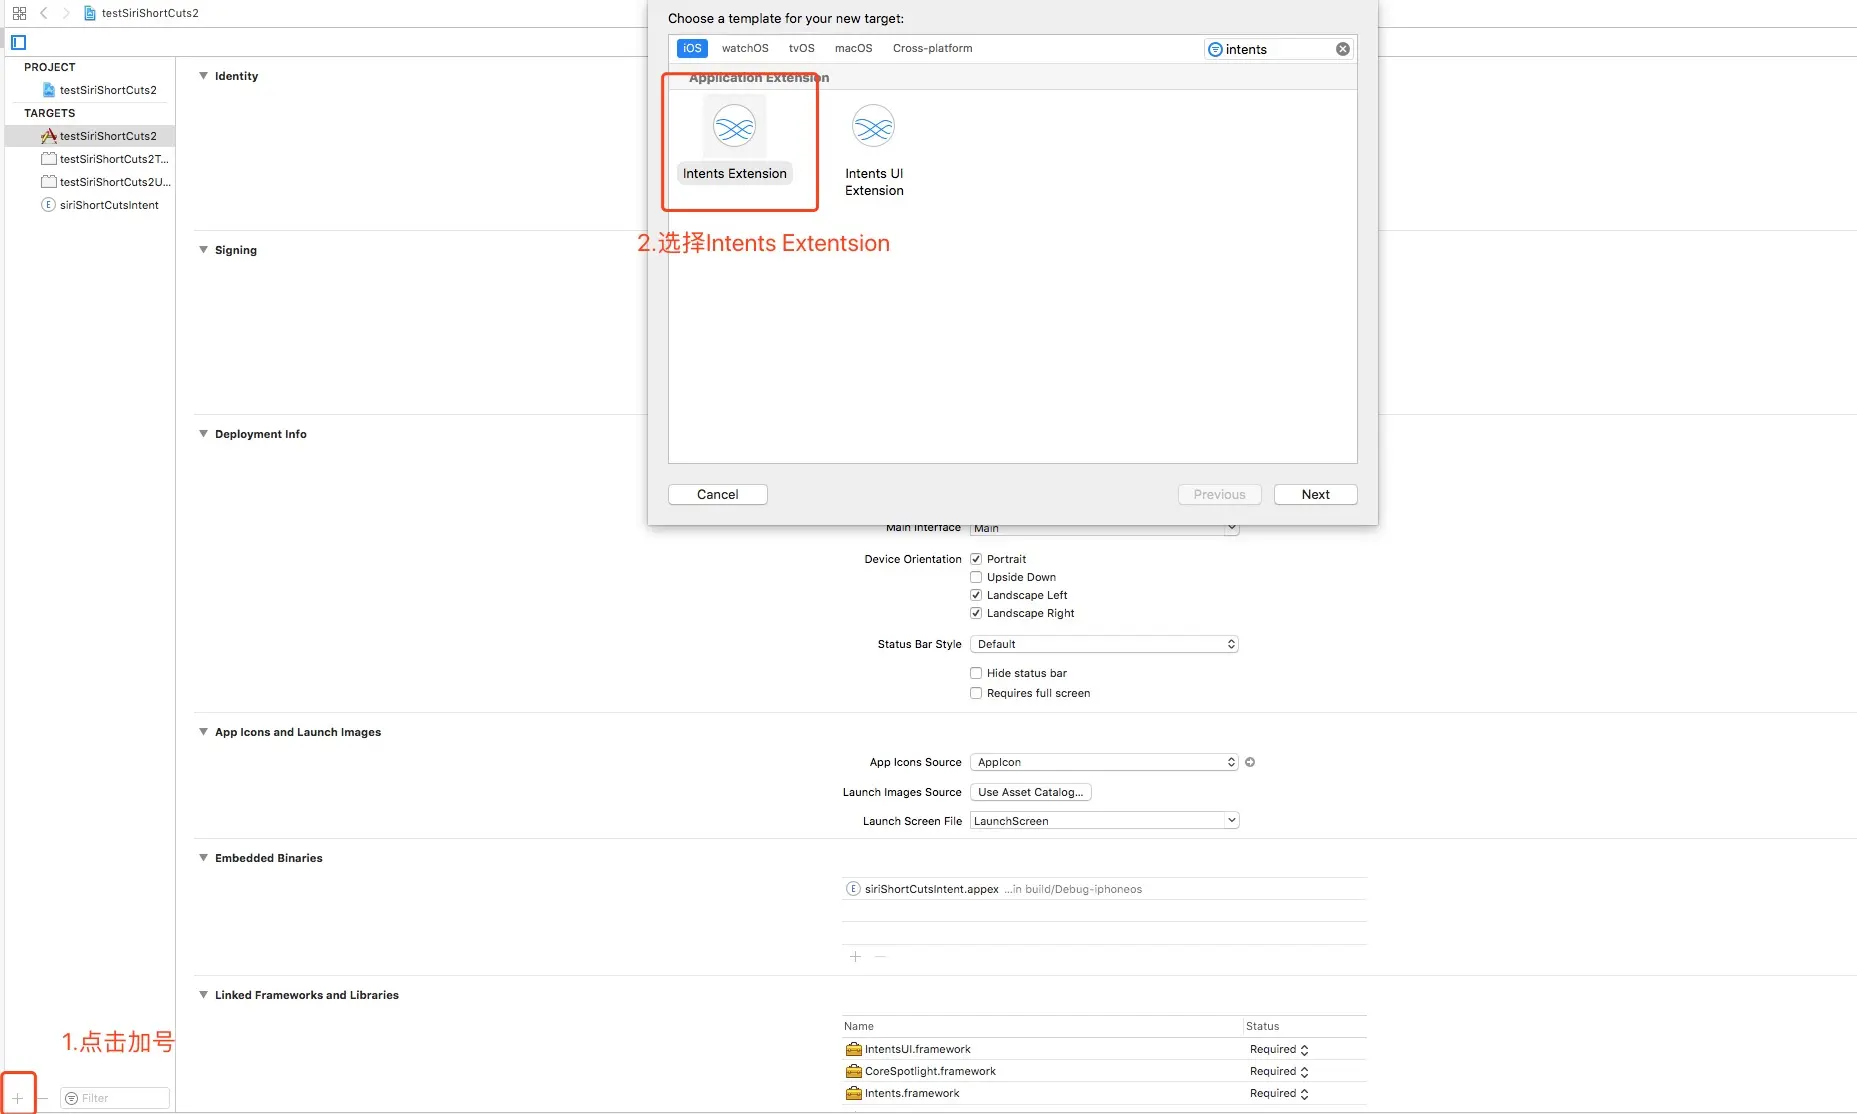Switch to the macOS template tab
This screenshot has height=1114, width=1857.
coord(853,48)
